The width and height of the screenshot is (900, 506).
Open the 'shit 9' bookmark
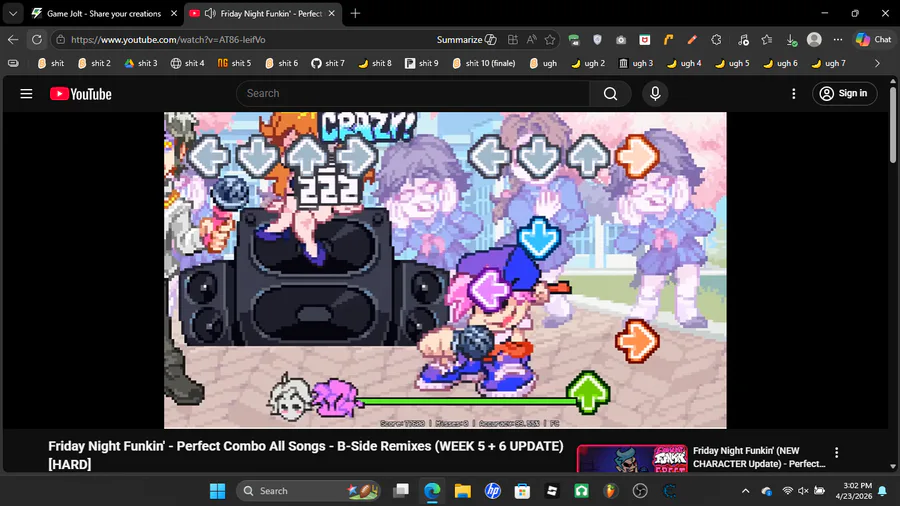click(422, 63)
